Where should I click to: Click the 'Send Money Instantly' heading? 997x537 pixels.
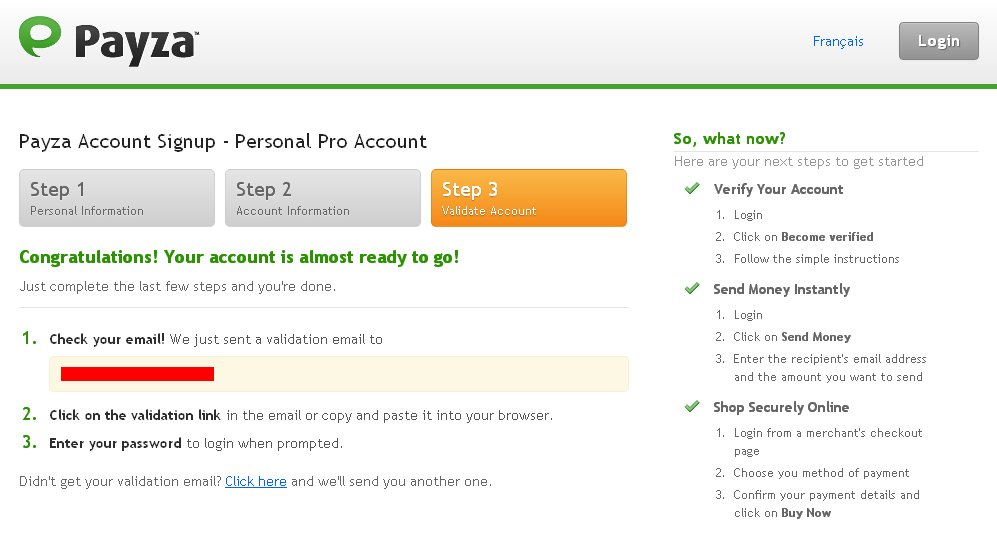pyautogui.click(x=781, y=289)
